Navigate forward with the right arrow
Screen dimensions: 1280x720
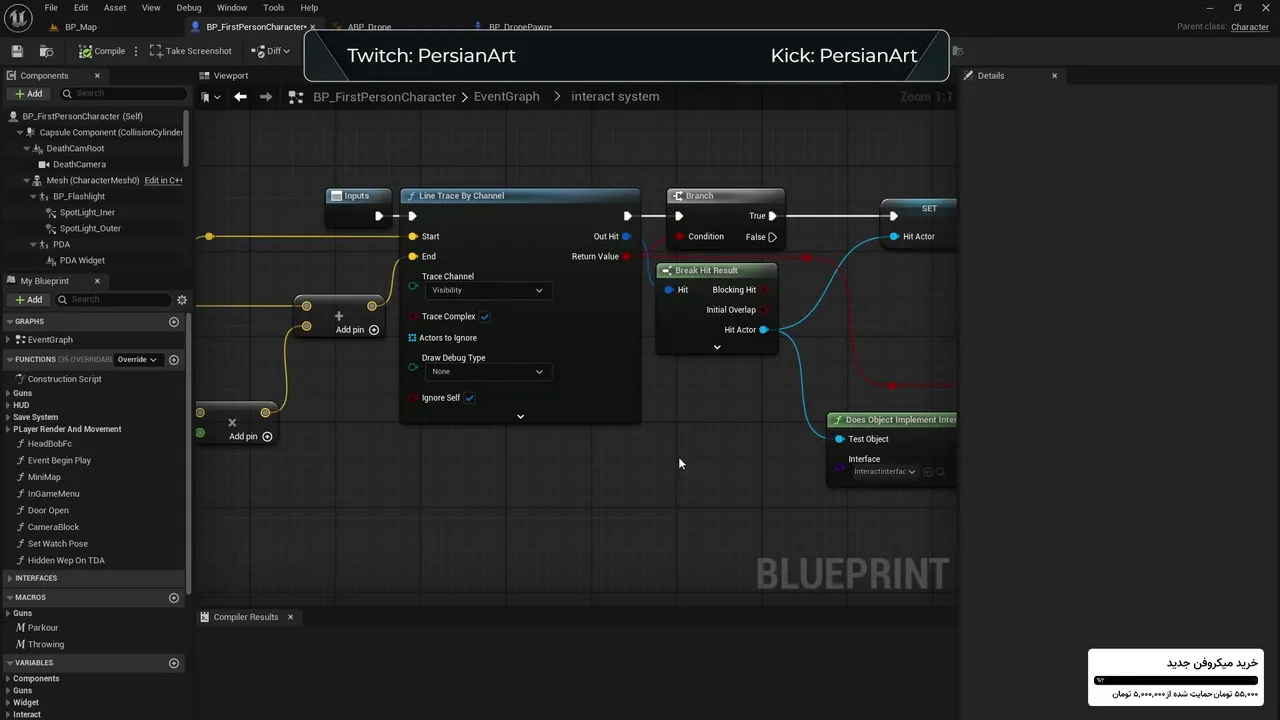(x=265, y=97)
